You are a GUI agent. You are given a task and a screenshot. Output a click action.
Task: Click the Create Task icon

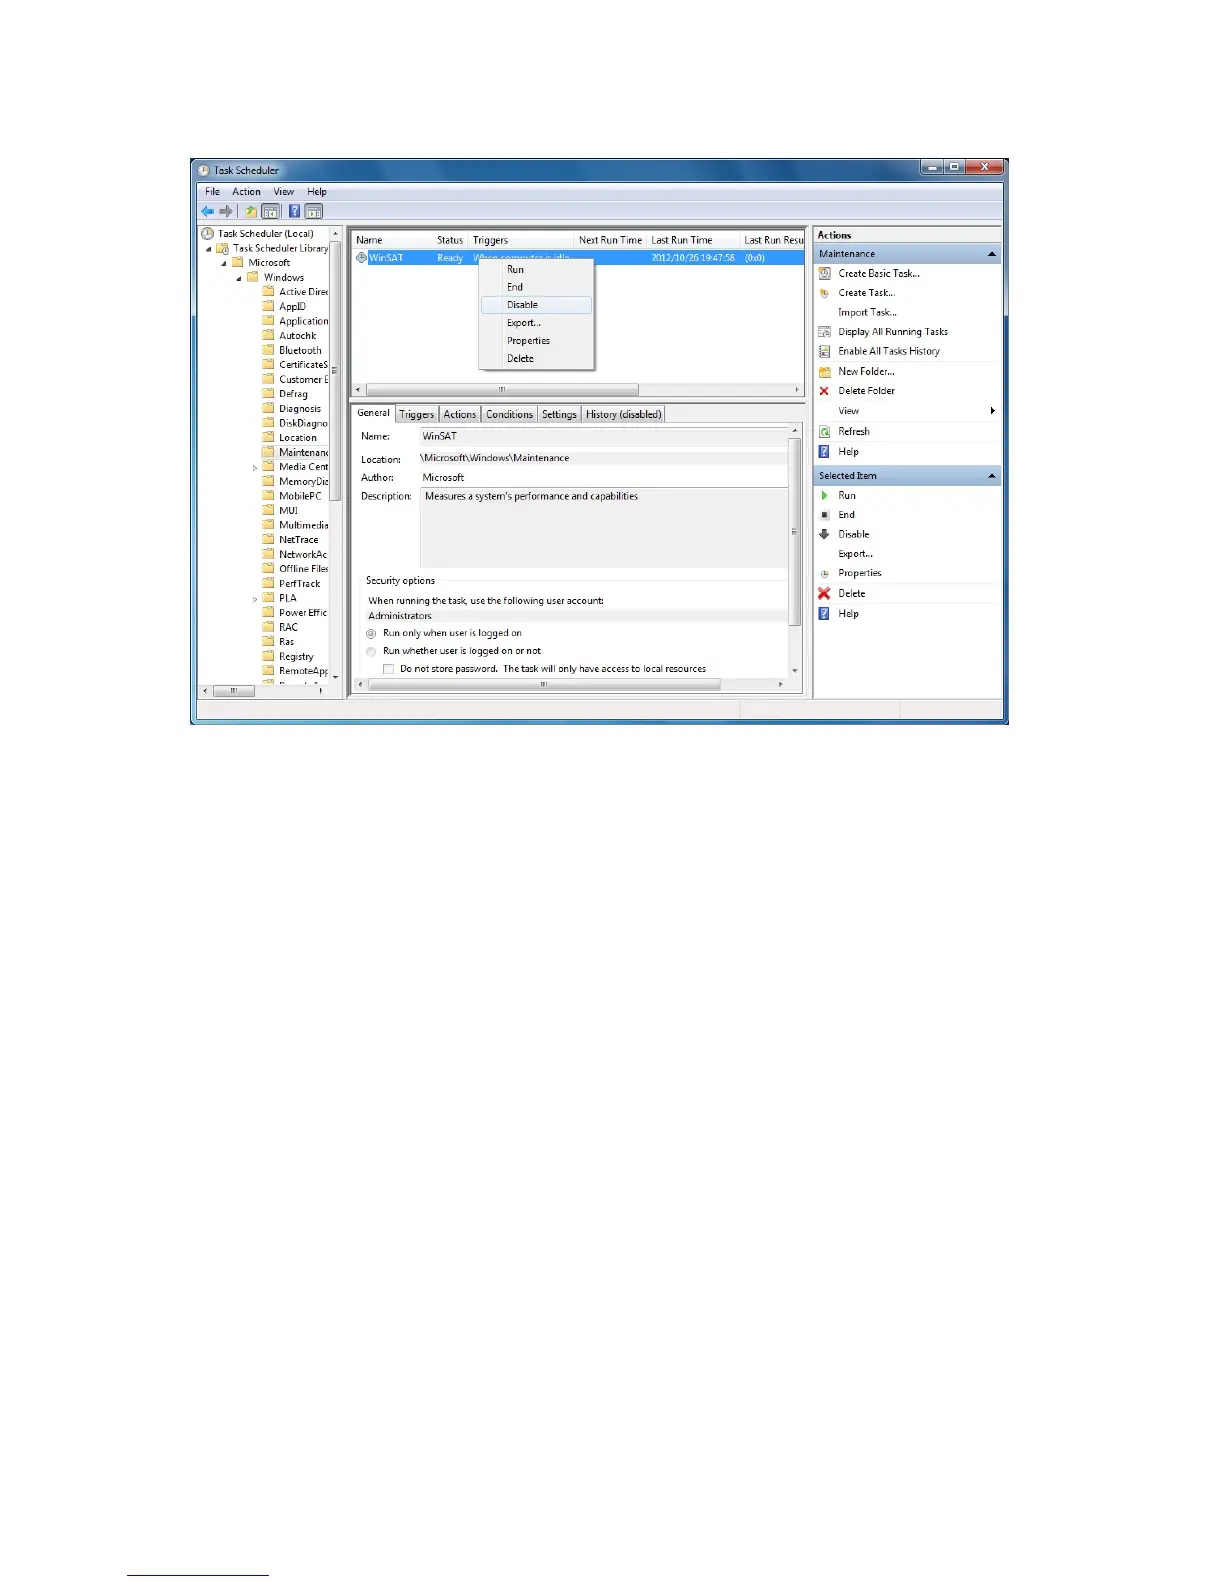pos(825,293)
